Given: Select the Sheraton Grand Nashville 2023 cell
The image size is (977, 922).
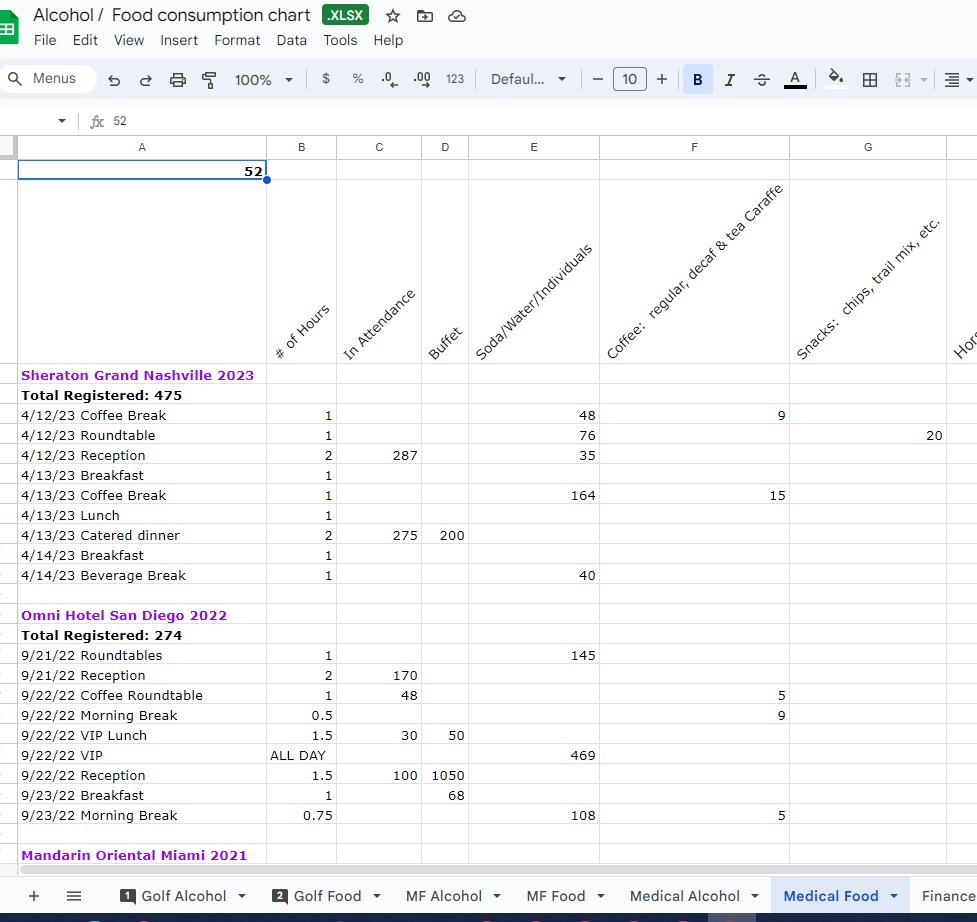Looking at the screenshot, I should point(142,375).
